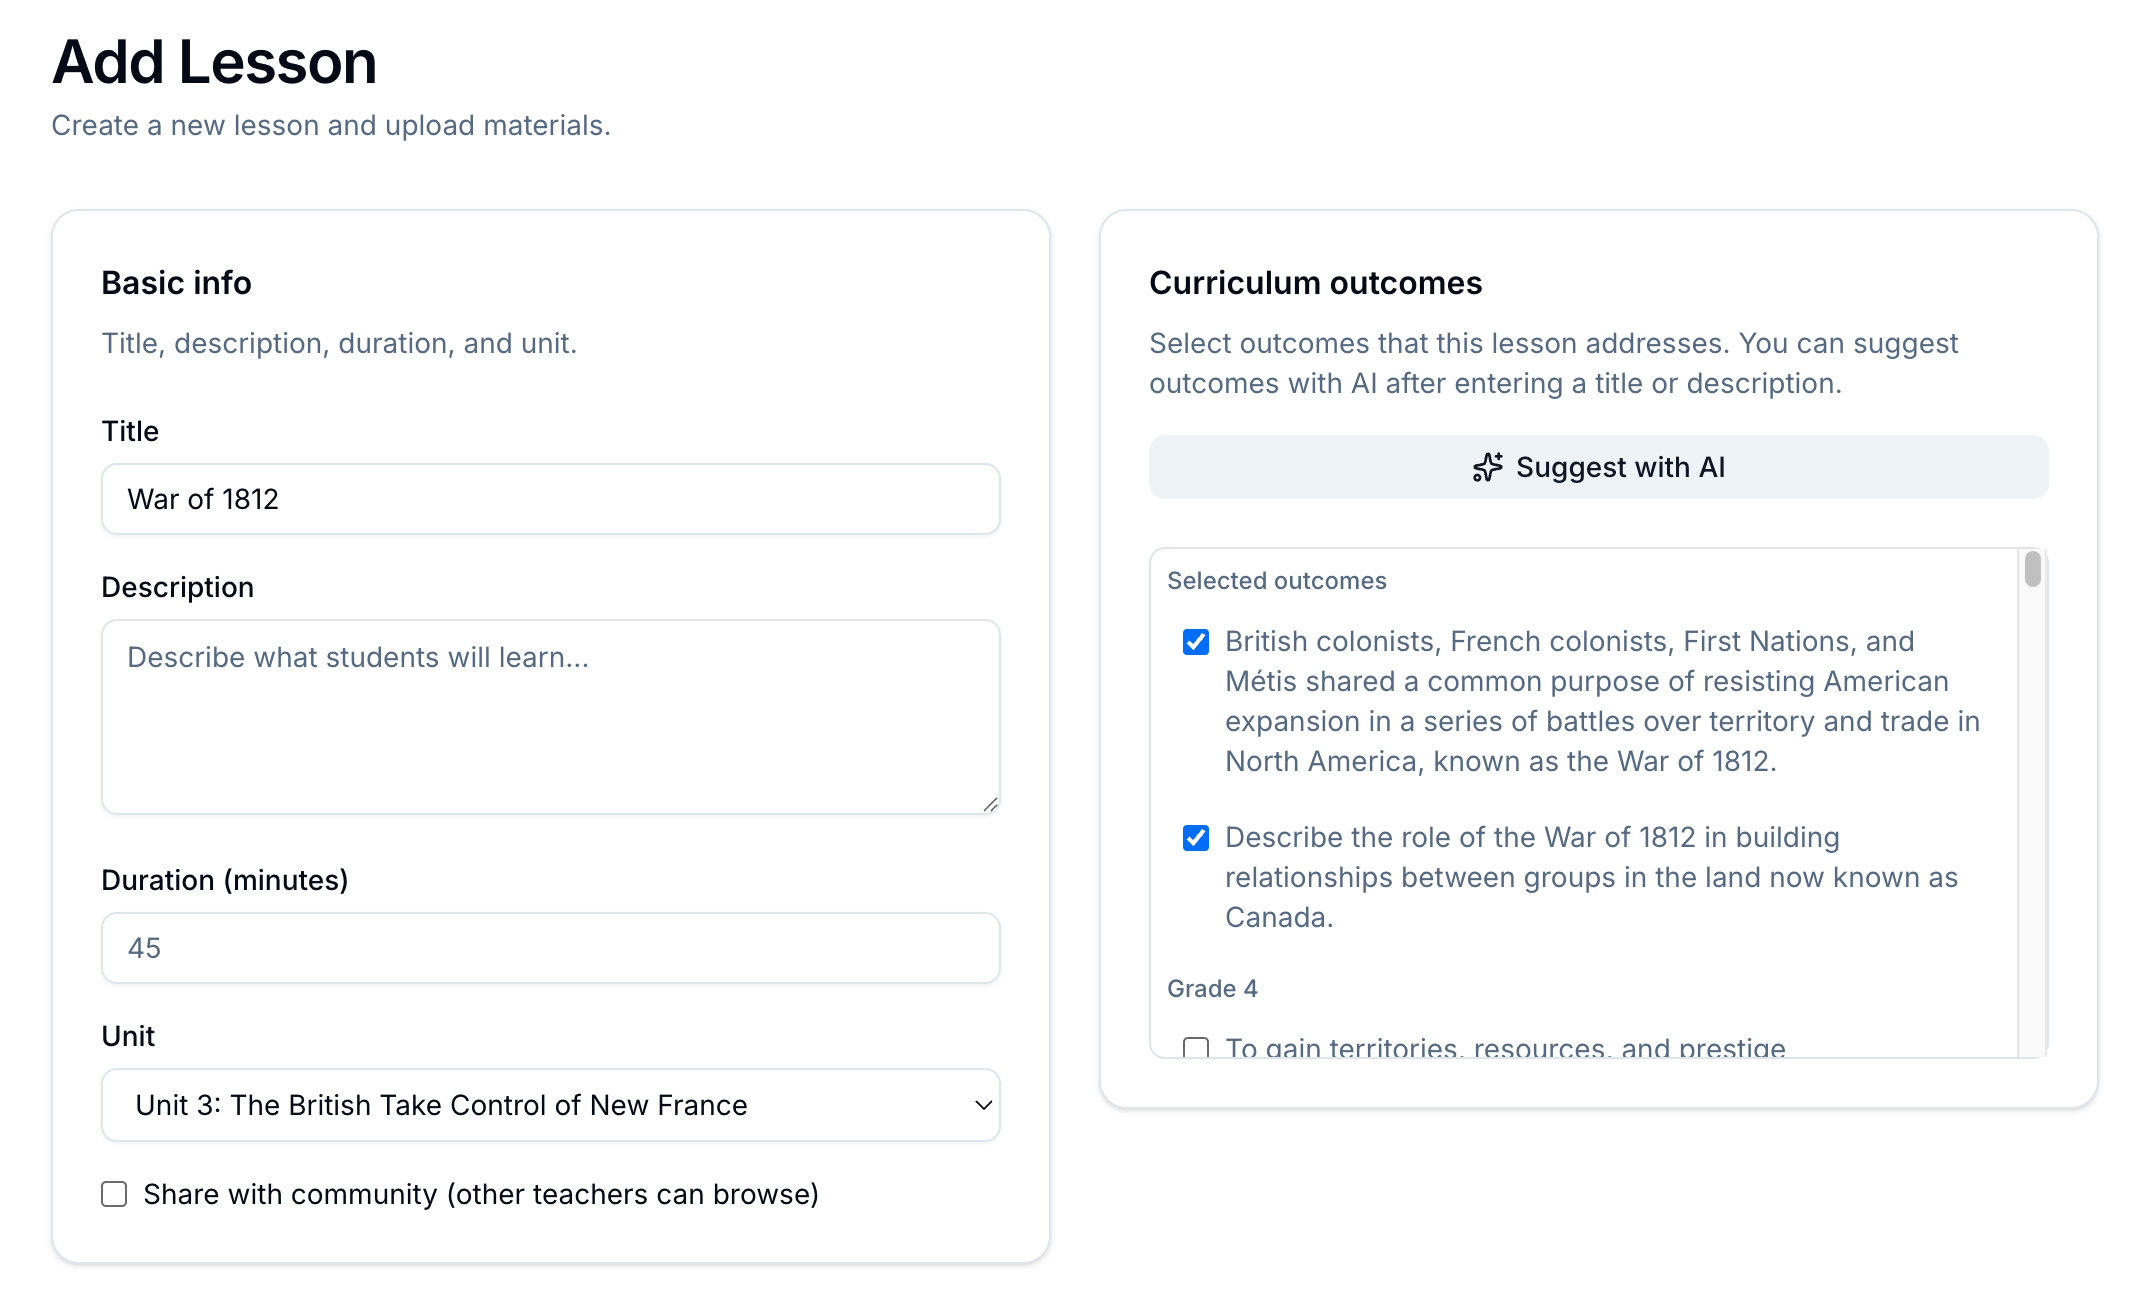This screenshot has height=1300, width=2156.
Task: Click the Basic info section header
Action: 175,283
